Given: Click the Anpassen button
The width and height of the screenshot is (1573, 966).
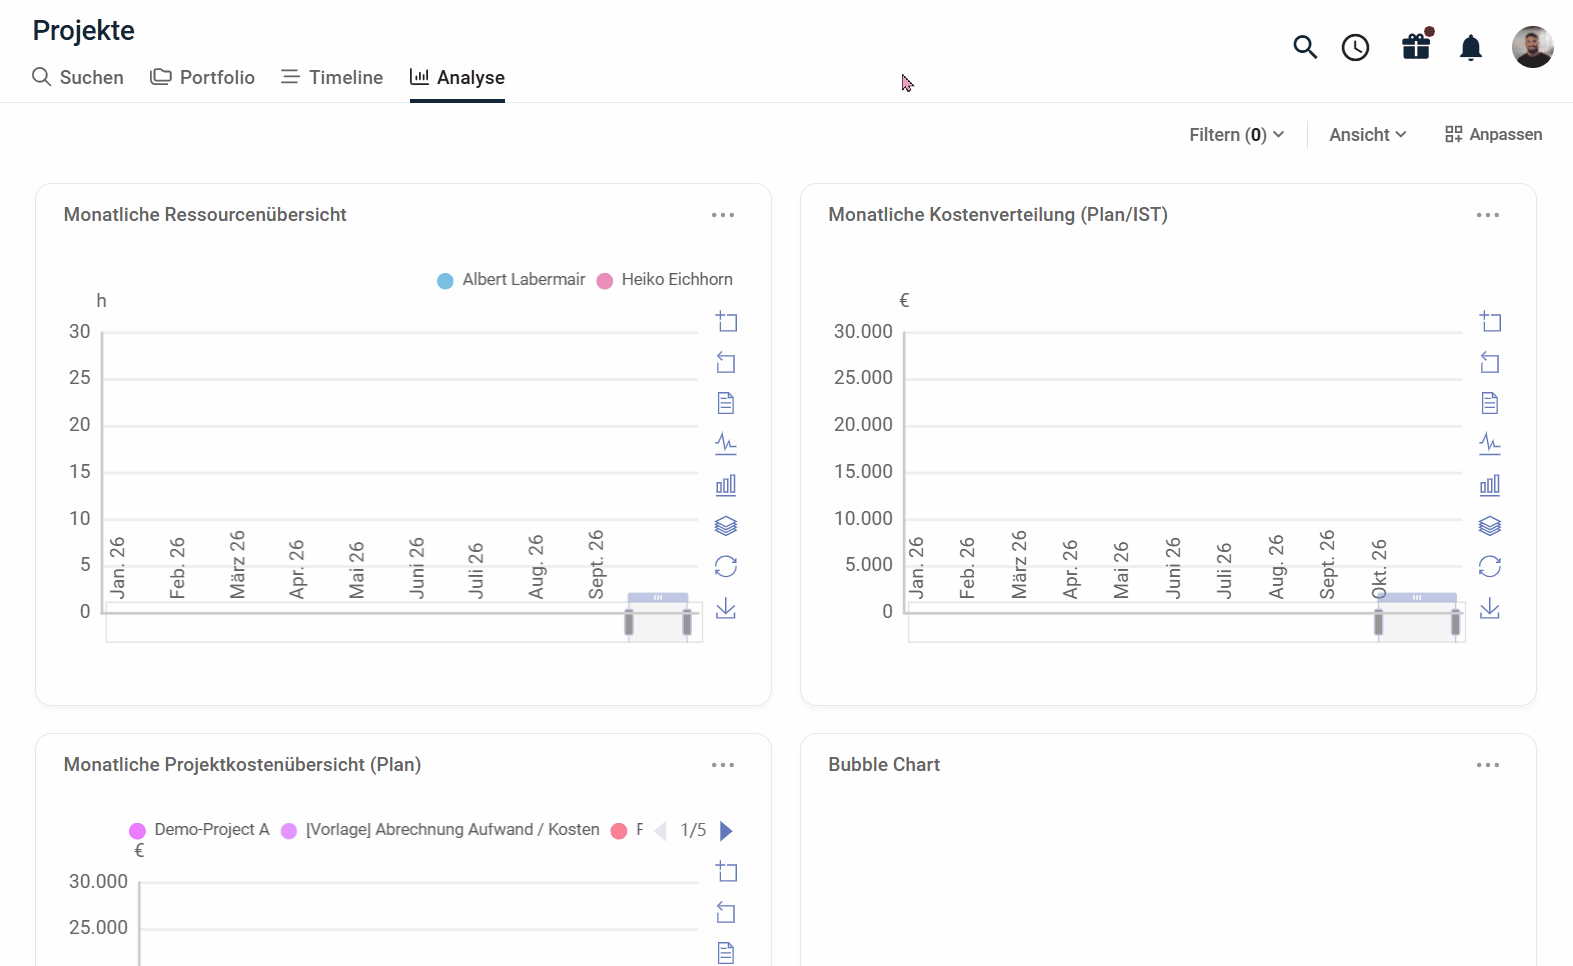Looking at the screenshot, I should click(1494, 134).
